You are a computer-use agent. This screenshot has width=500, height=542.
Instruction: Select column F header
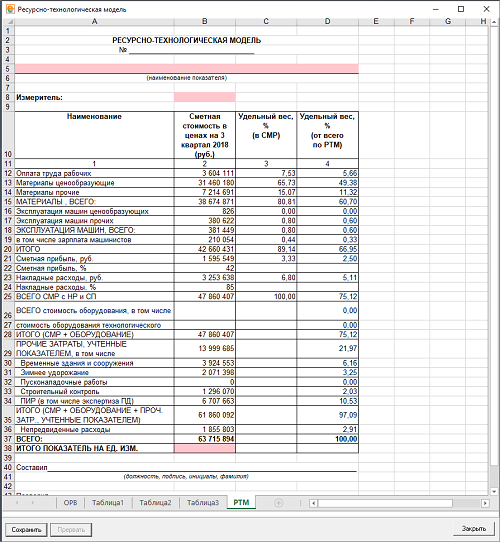coord(412,21)
